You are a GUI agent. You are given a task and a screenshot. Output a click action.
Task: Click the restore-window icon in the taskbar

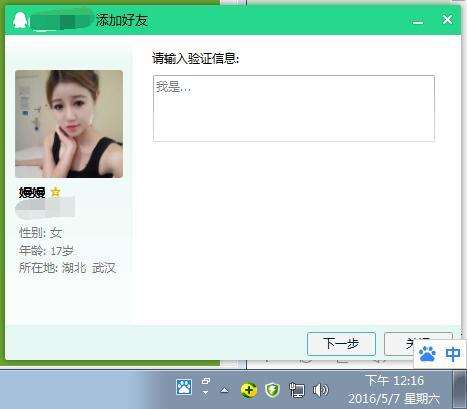(206, 381)
